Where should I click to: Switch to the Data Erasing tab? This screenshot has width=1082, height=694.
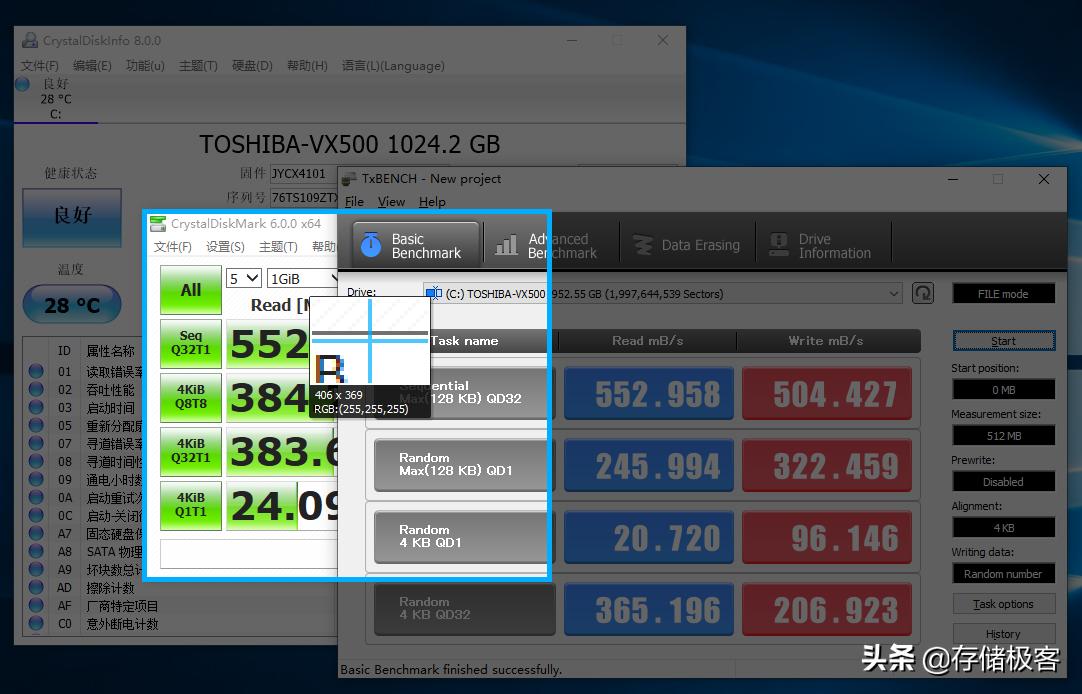(x=687, y=245)
